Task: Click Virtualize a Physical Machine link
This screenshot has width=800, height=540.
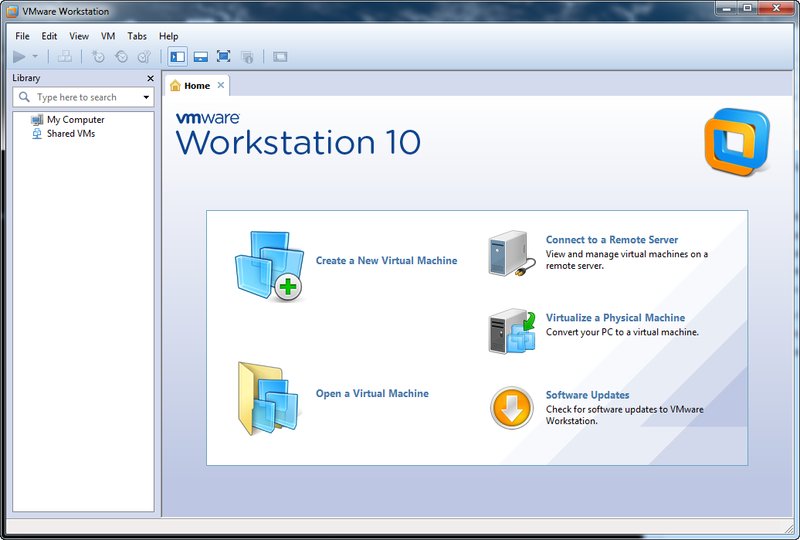Action: pos(615,317)
